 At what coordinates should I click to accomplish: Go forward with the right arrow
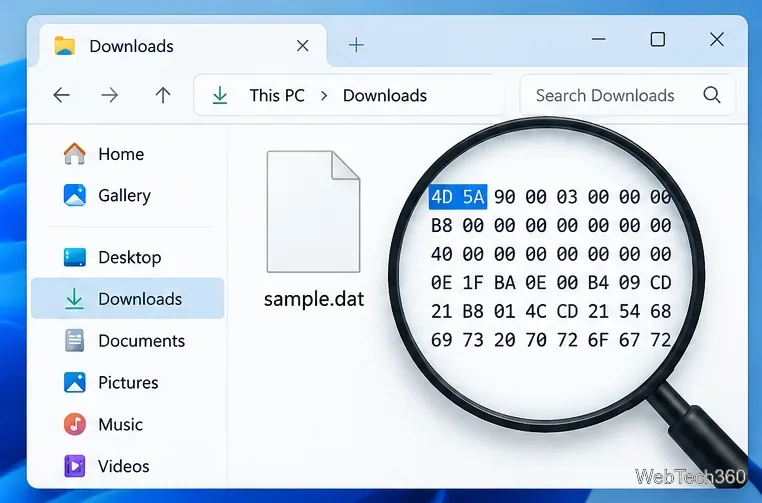110,95
